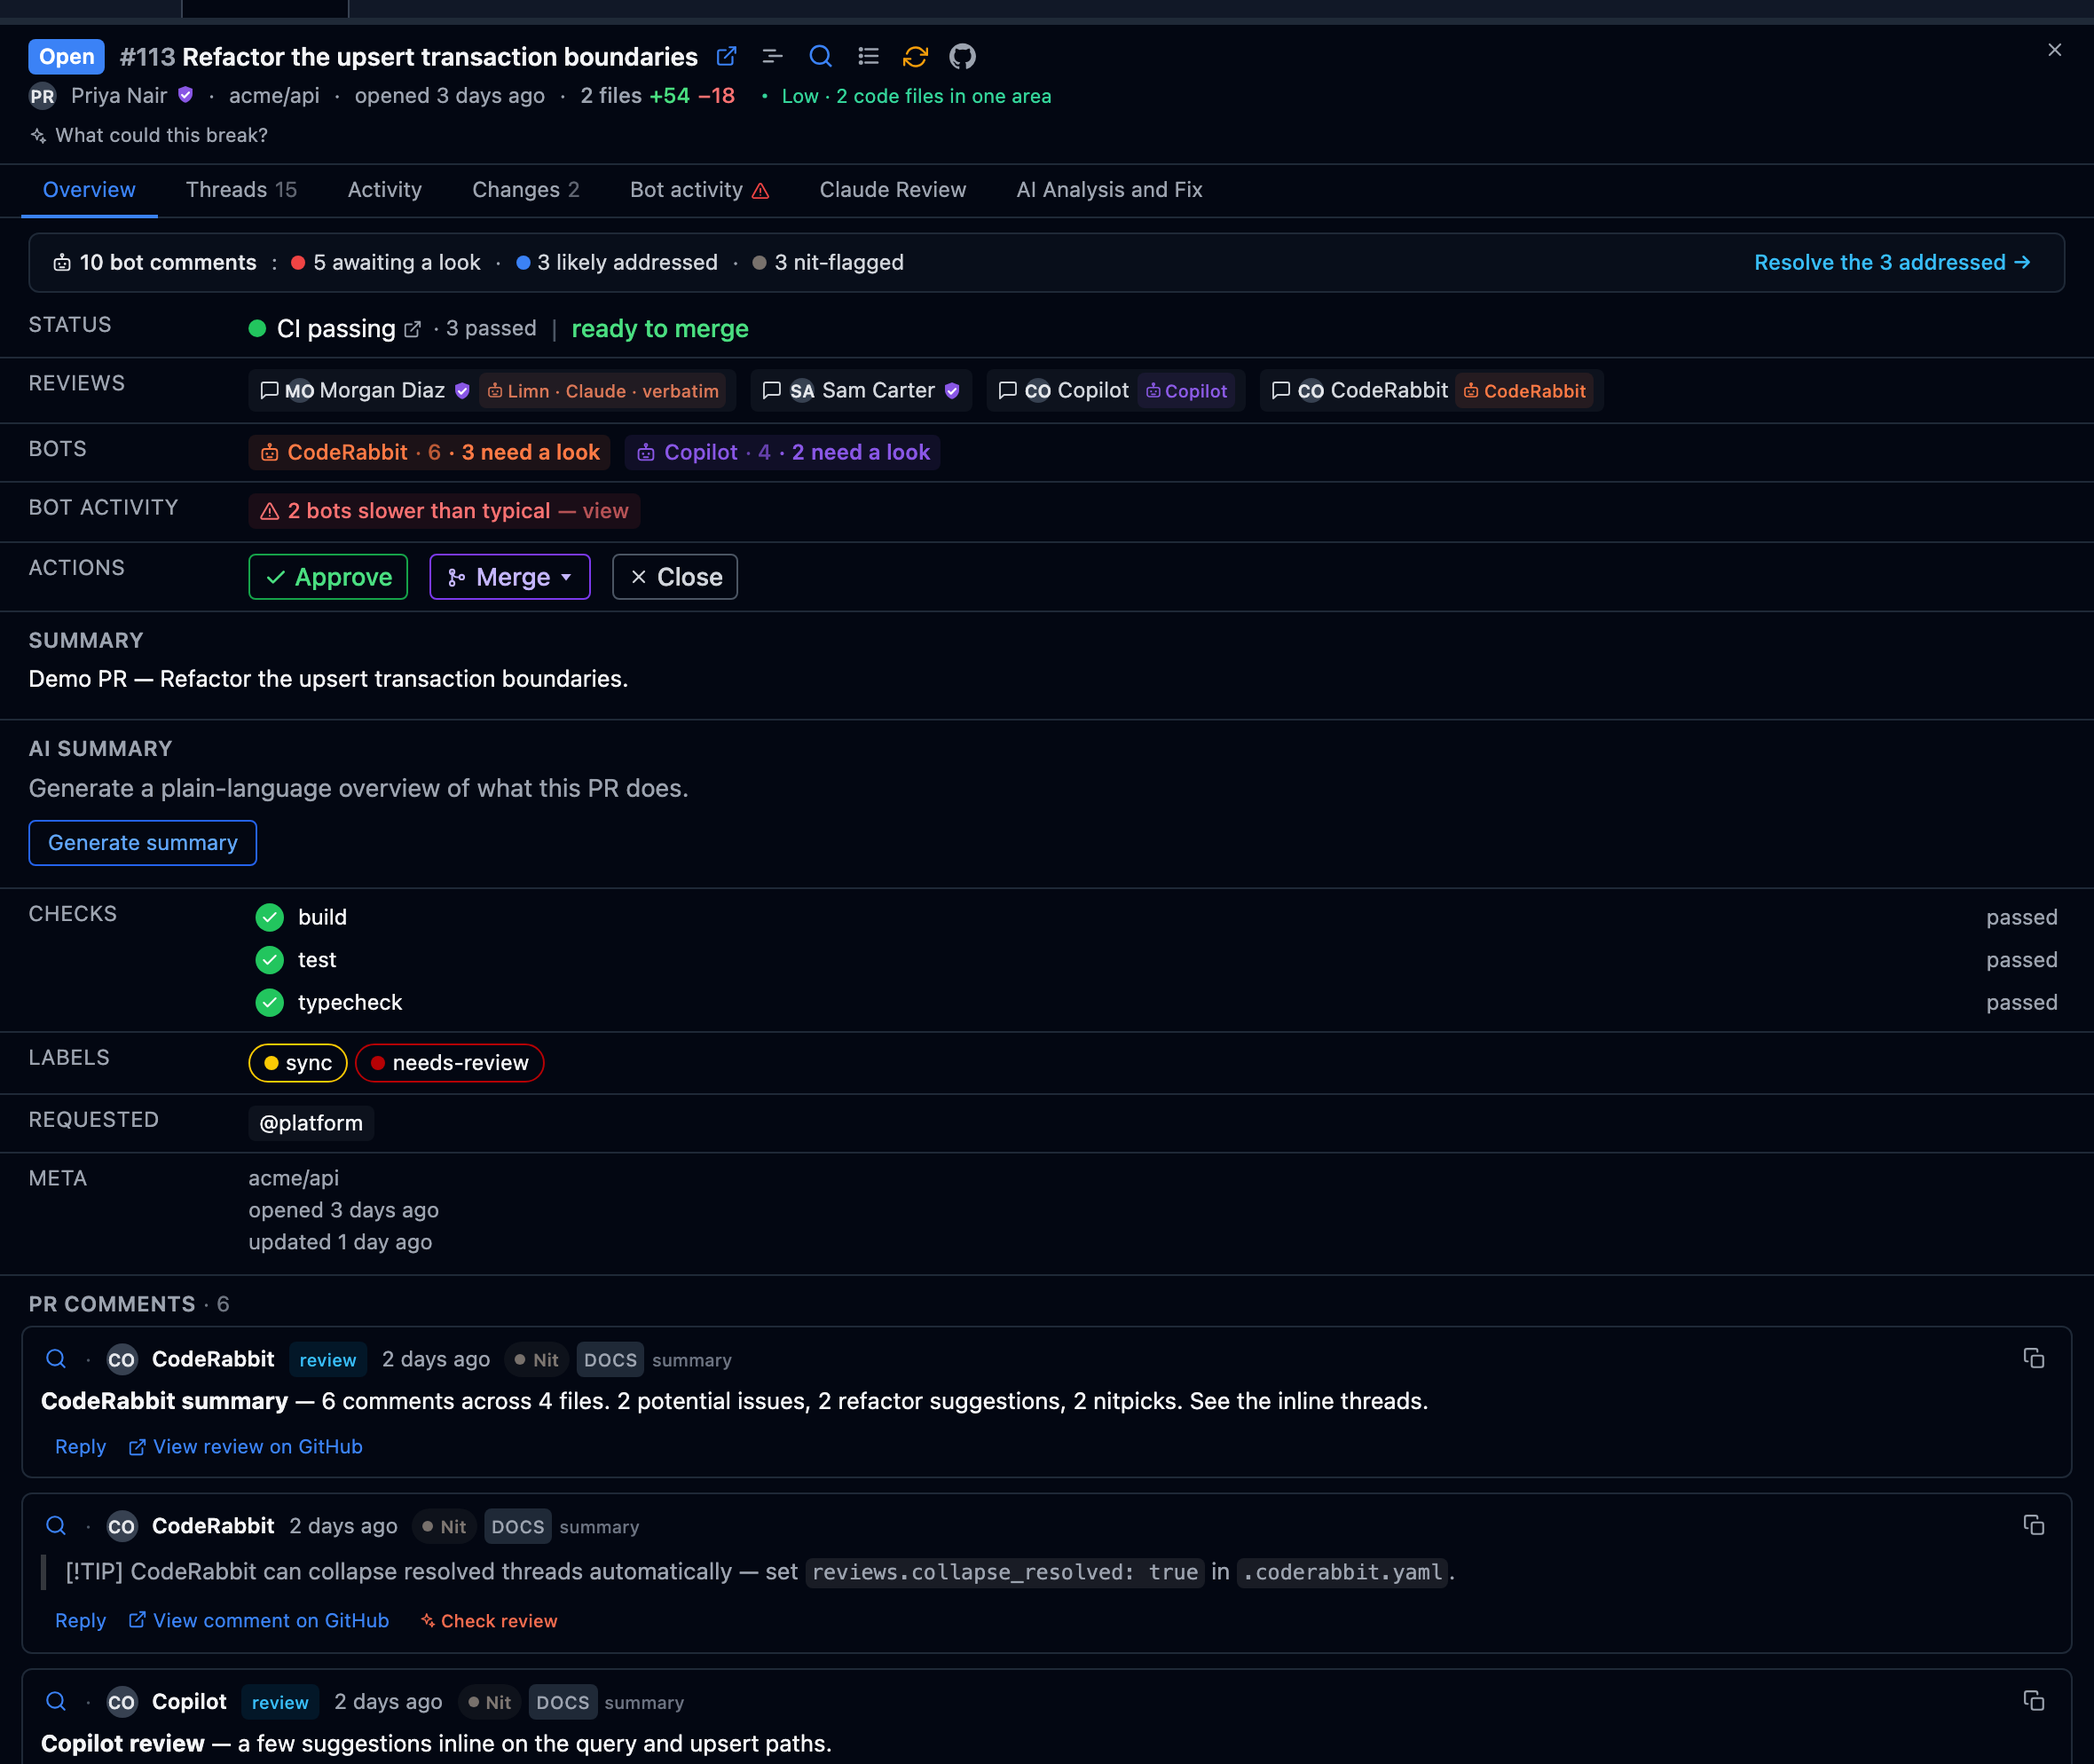Click the CO avatar on Copilot review comment

121,1702
